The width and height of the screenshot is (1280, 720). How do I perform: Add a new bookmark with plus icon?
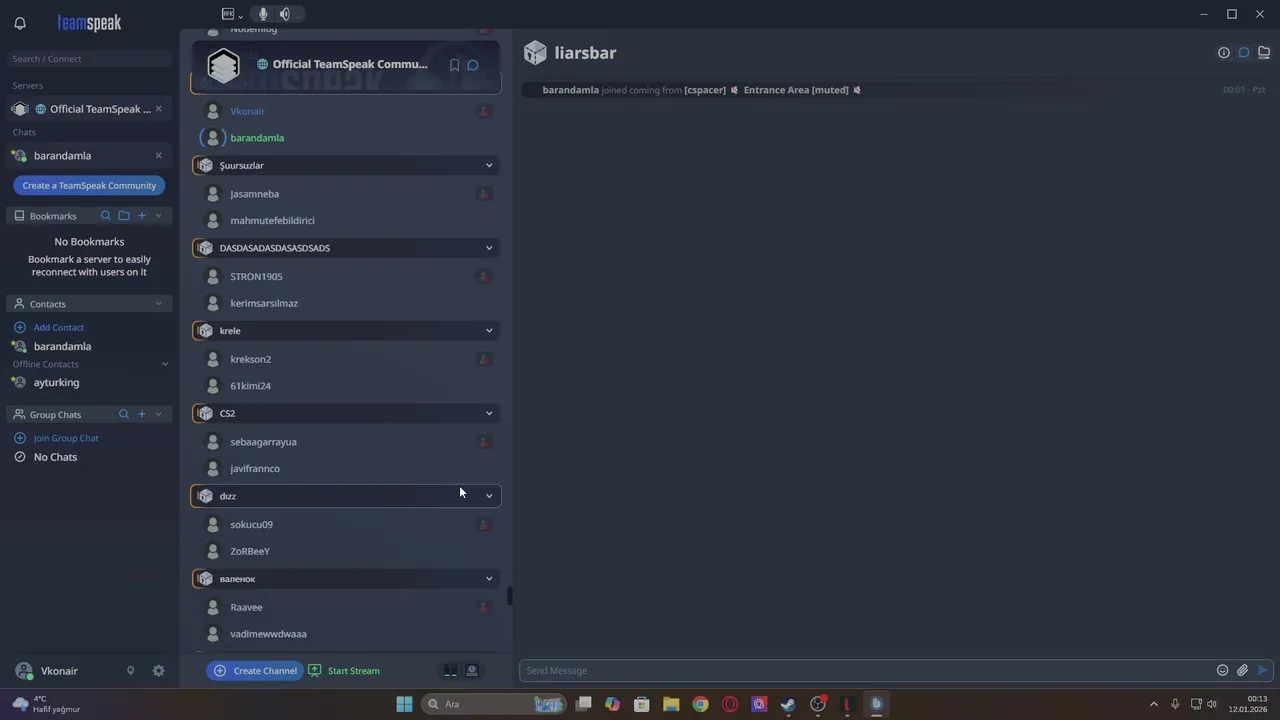(x=142, y=216)
